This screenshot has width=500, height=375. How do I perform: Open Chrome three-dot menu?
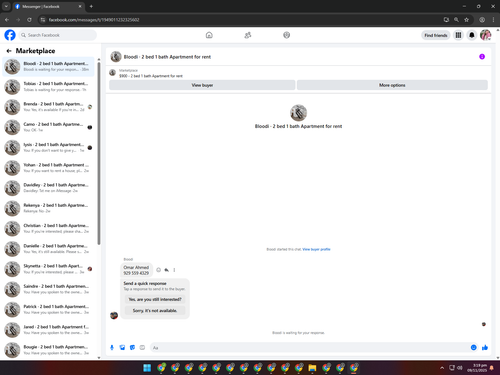click(x=493, y=20)
